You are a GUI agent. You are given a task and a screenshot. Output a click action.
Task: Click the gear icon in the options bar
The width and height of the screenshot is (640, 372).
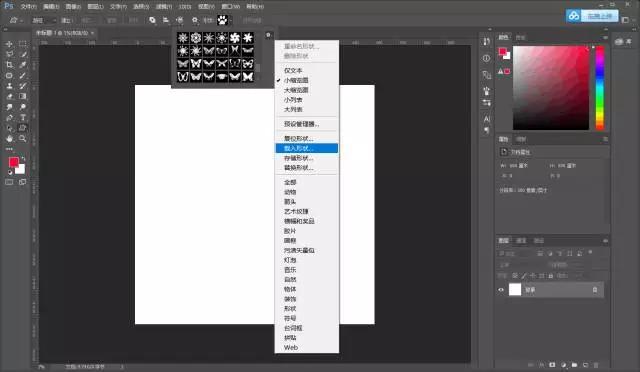click(195, 20)
